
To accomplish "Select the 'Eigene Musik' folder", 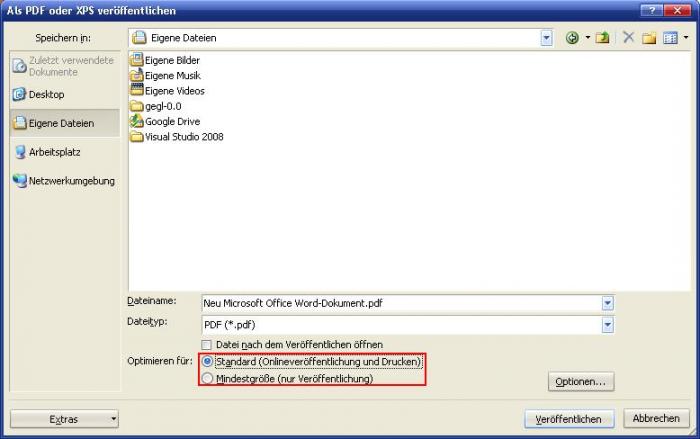I will tap(165, 75).
